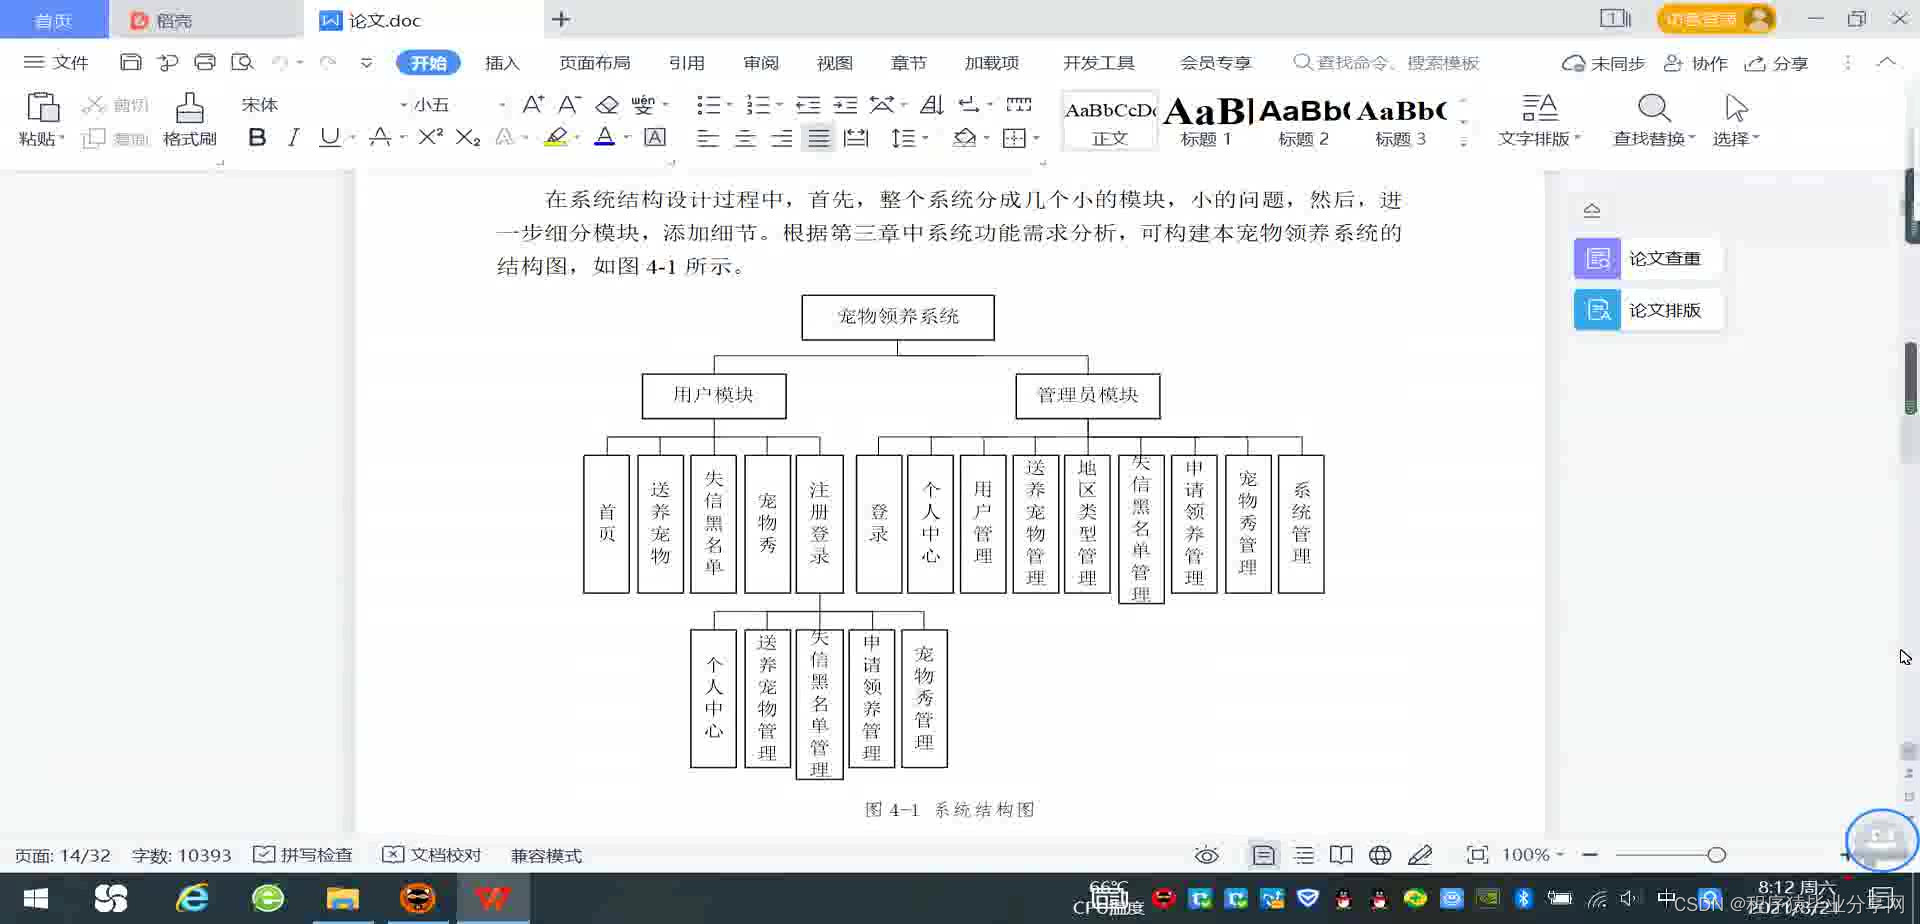The width and height of the screenshot is (1920, 924).
Task: Toggle eye protection mode icon
Action: [x=1207, y=855]
